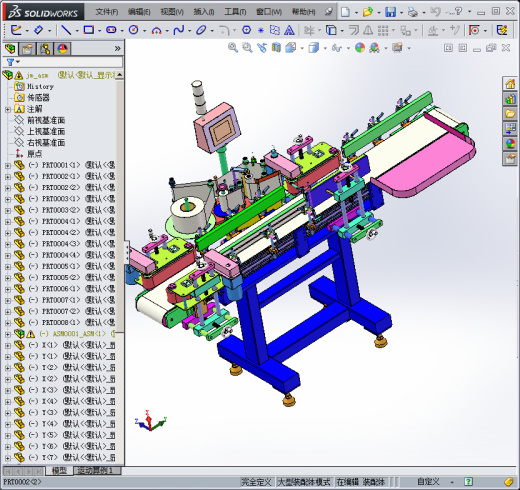Click the Zoom to Fit icon
520x490 pixels.
(233, 48)
